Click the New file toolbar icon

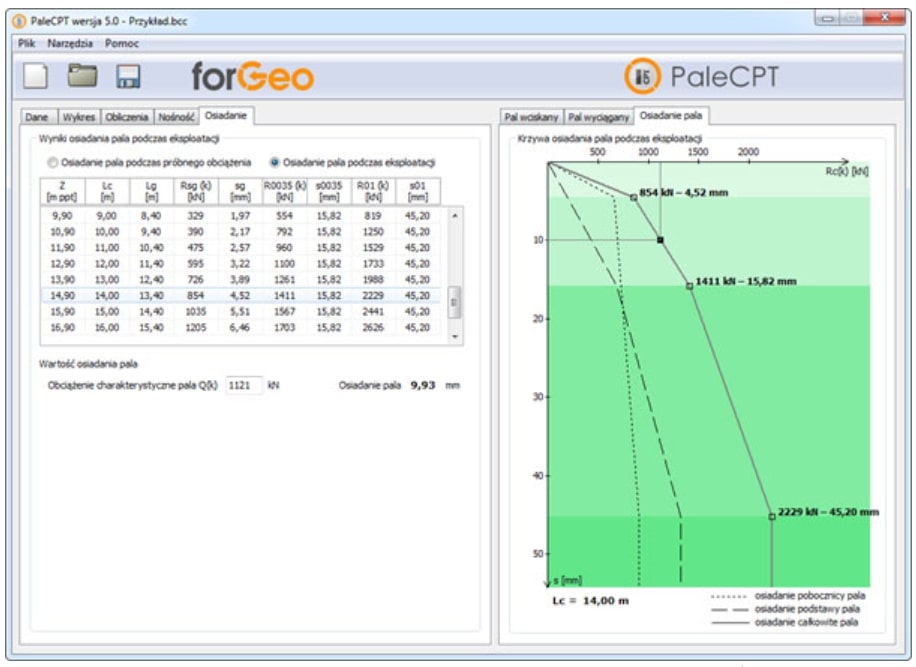36,77
